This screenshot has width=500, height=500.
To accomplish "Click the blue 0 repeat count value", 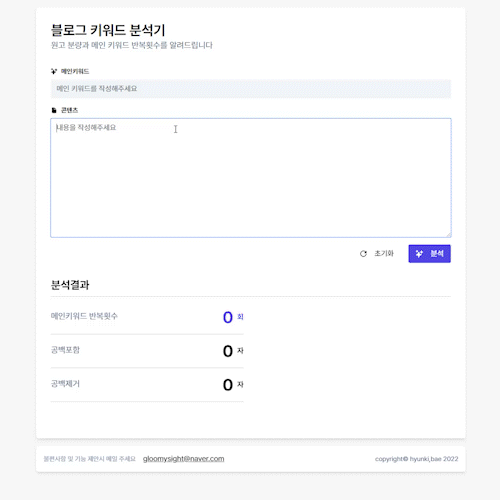I will pos(228,317).
